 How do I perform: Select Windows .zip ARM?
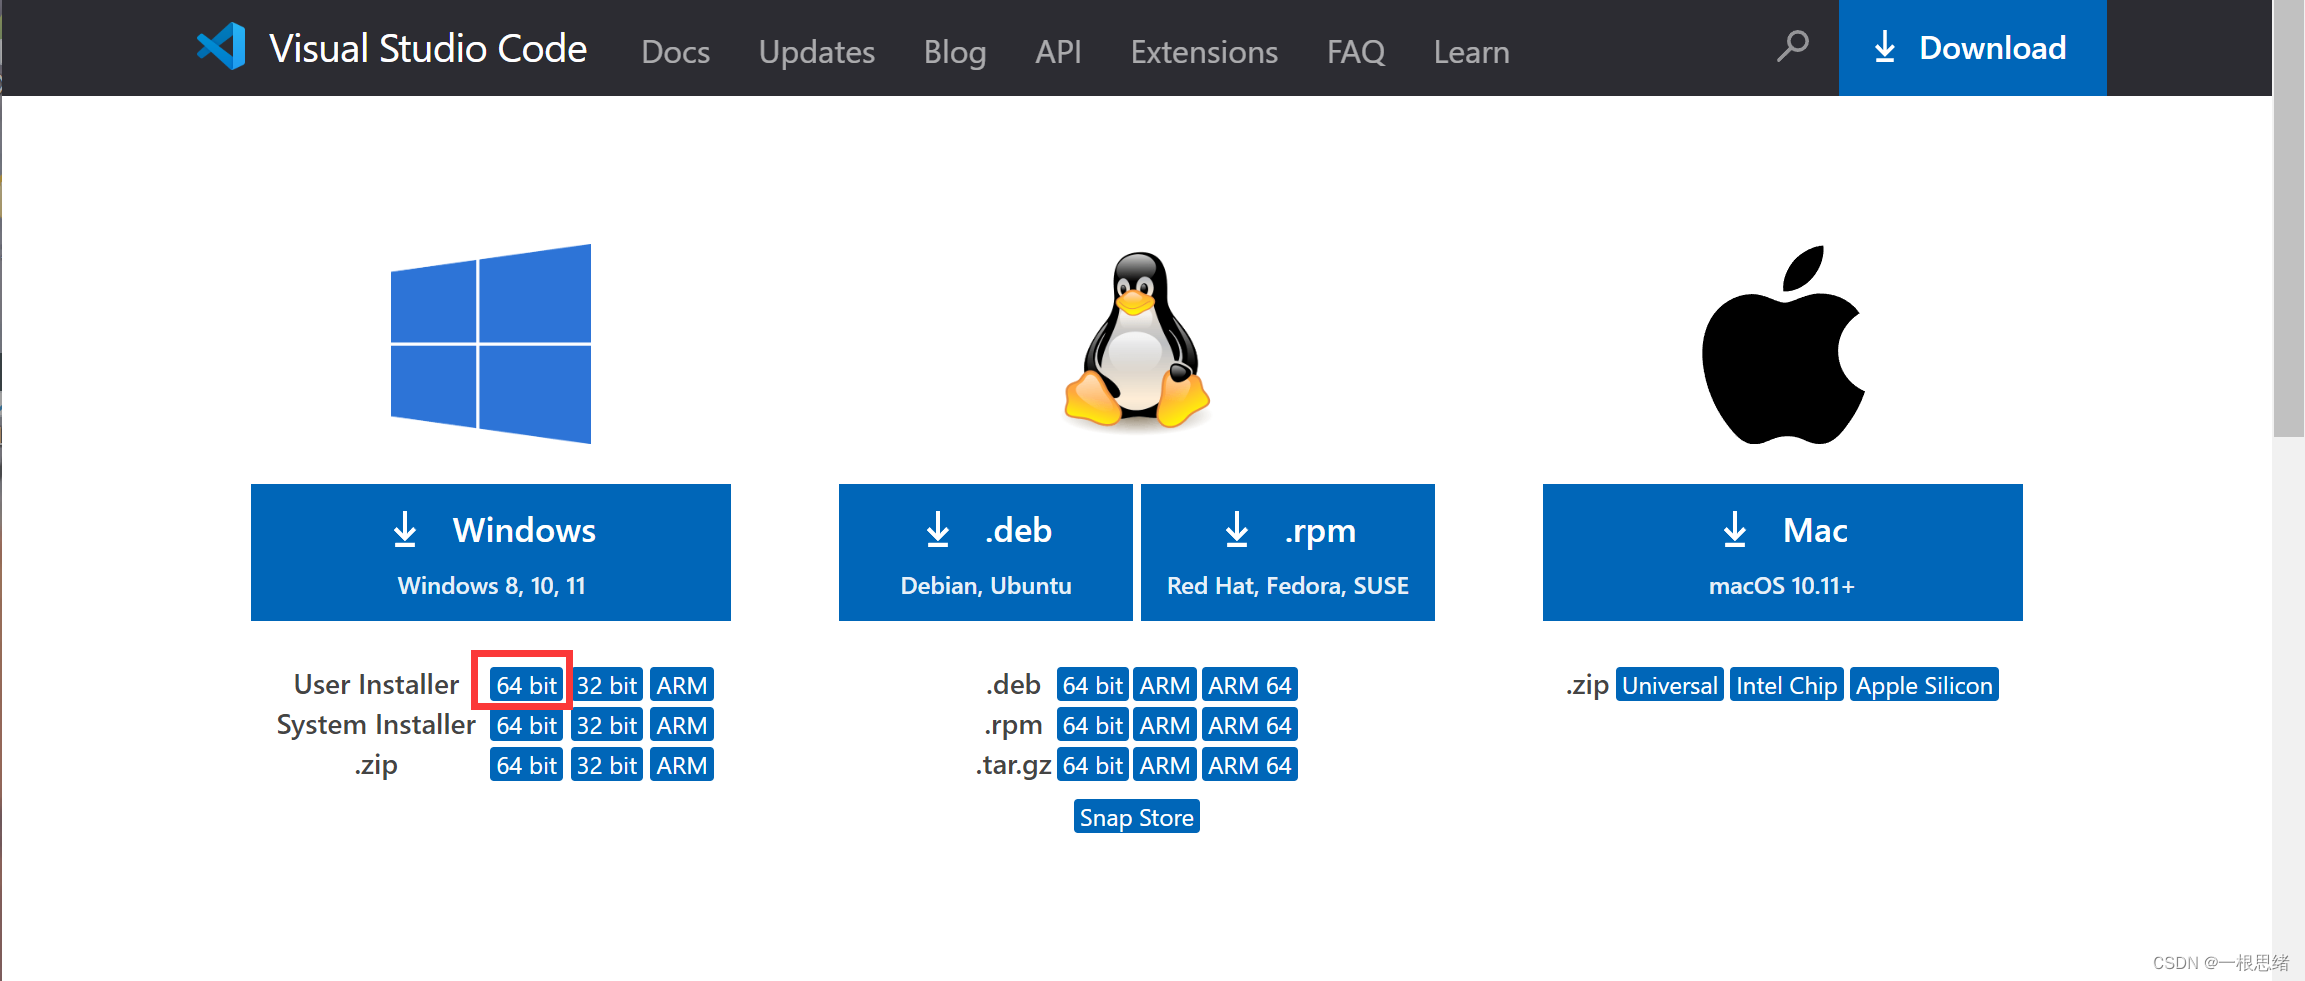tap(682, 765)
